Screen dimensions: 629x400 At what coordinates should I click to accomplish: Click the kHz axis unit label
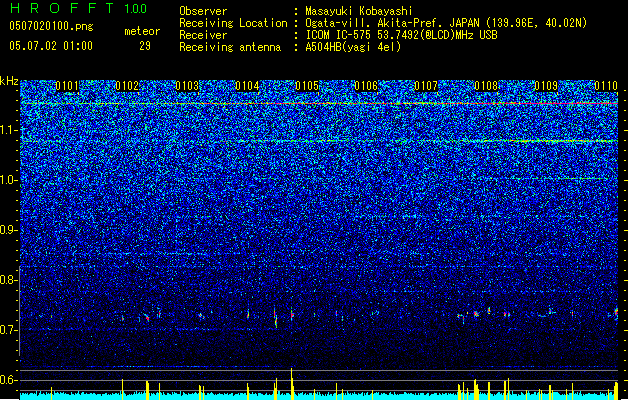[x=9, y=81]
